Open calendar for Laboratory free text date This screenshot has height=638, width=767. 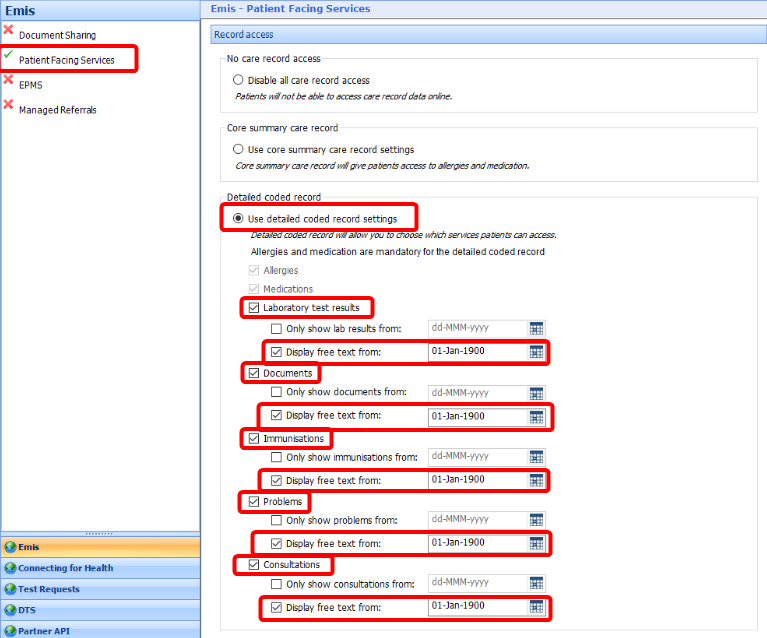click(x=536, y=352)
